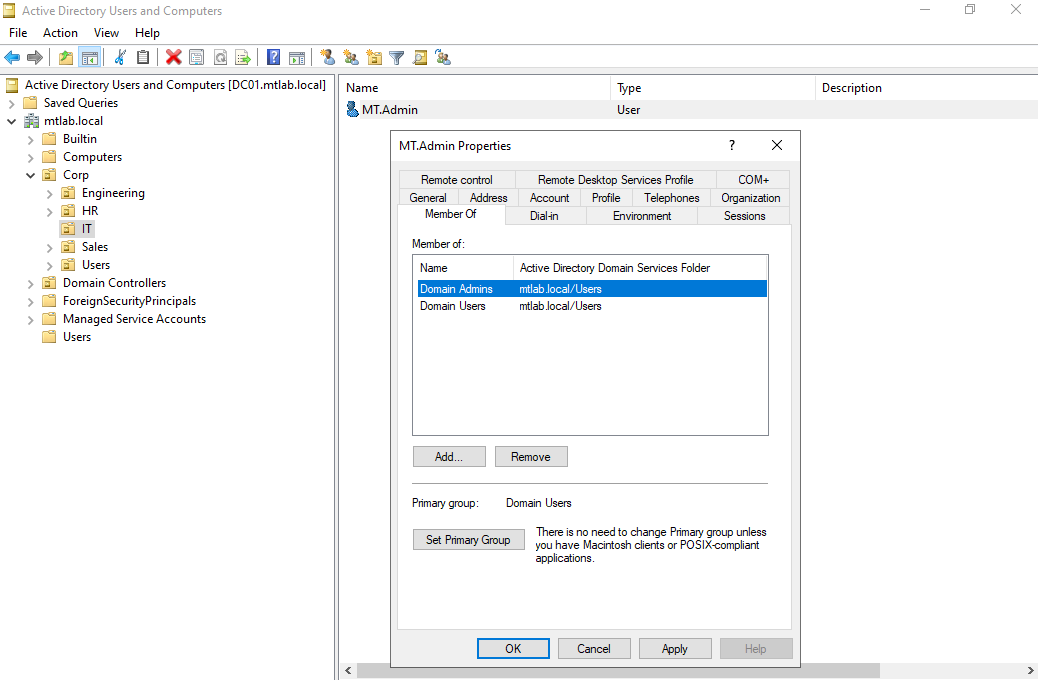Viewport: 1038px width, 680px height.
Task: Click the Add... button
Action: (449, 457)
